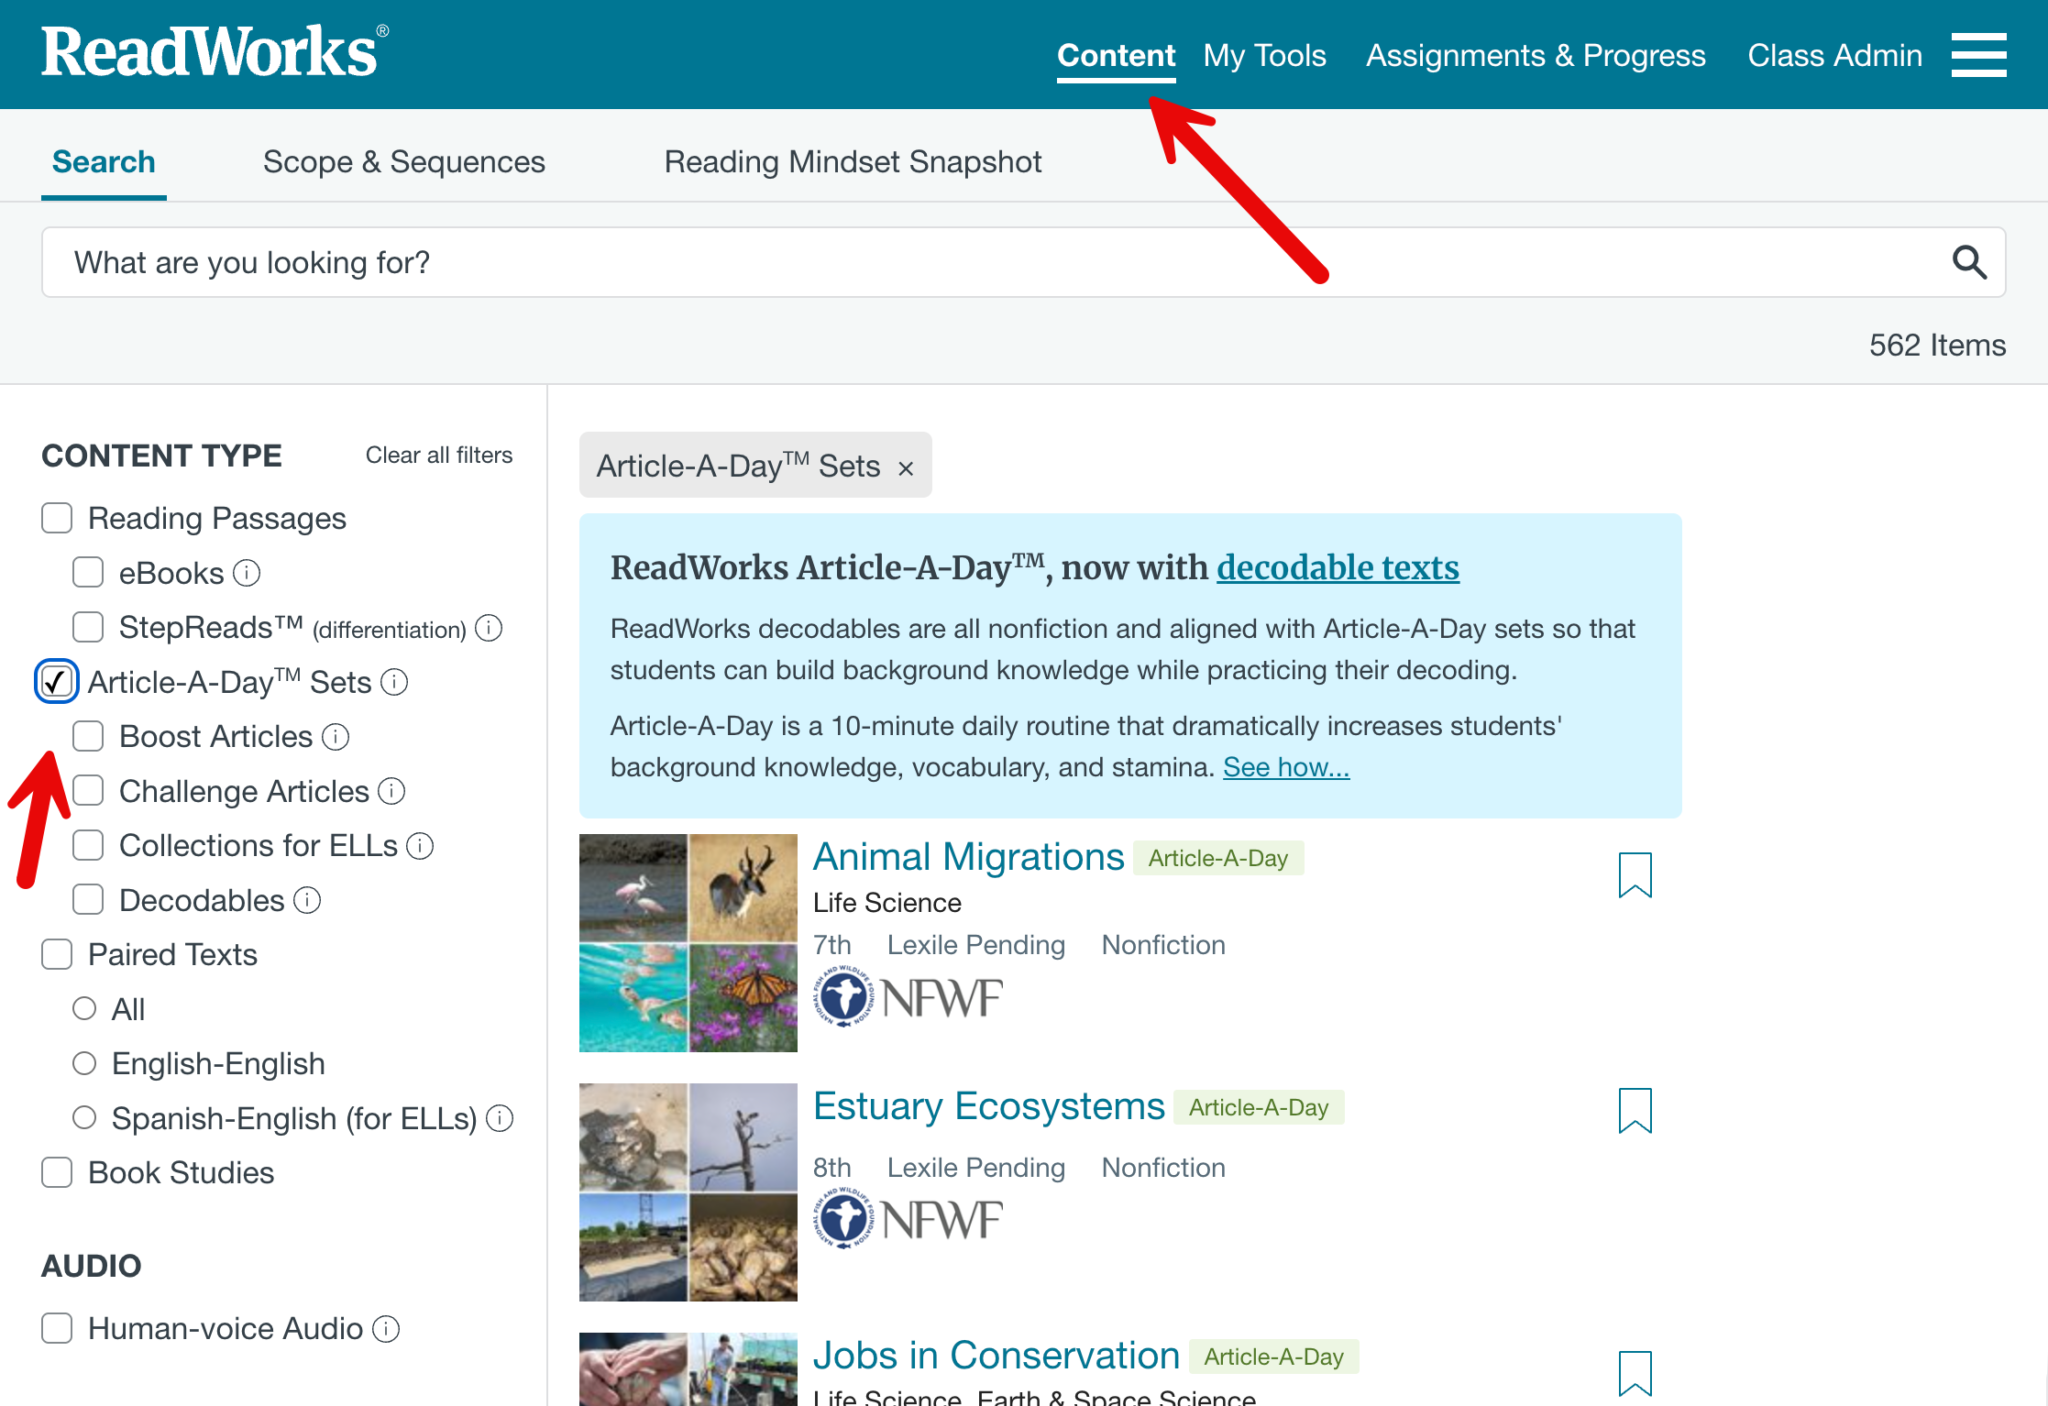Viewport: 2048px width, 1406px height.
Task: Switch to the Search tab
Action: click(104, 162)
